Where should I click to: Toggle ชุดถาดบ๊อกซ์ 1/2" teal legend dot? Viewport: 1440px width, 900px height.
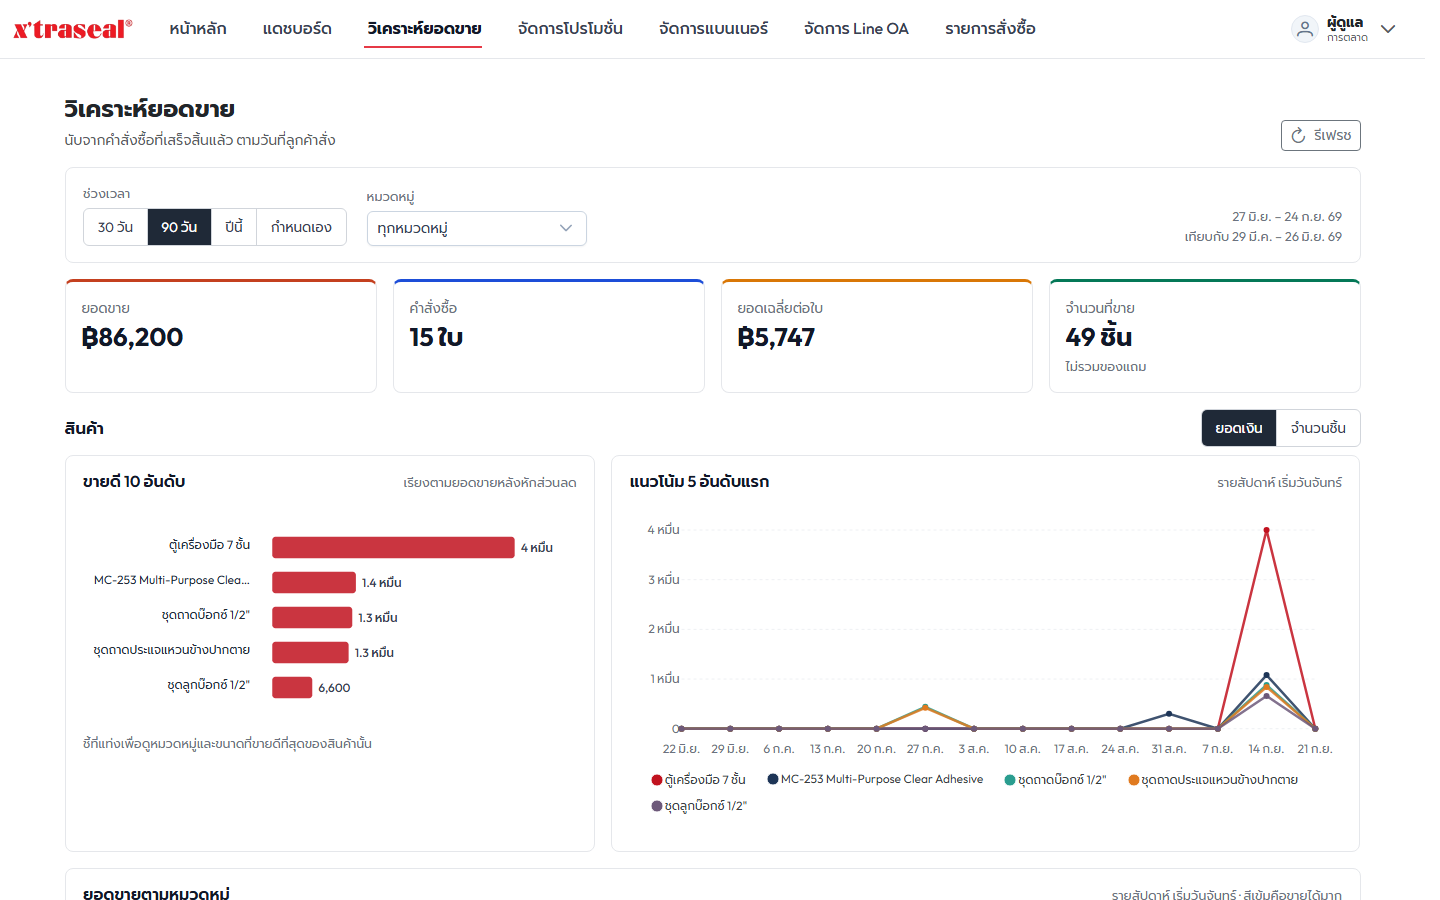pos(1010,780)
